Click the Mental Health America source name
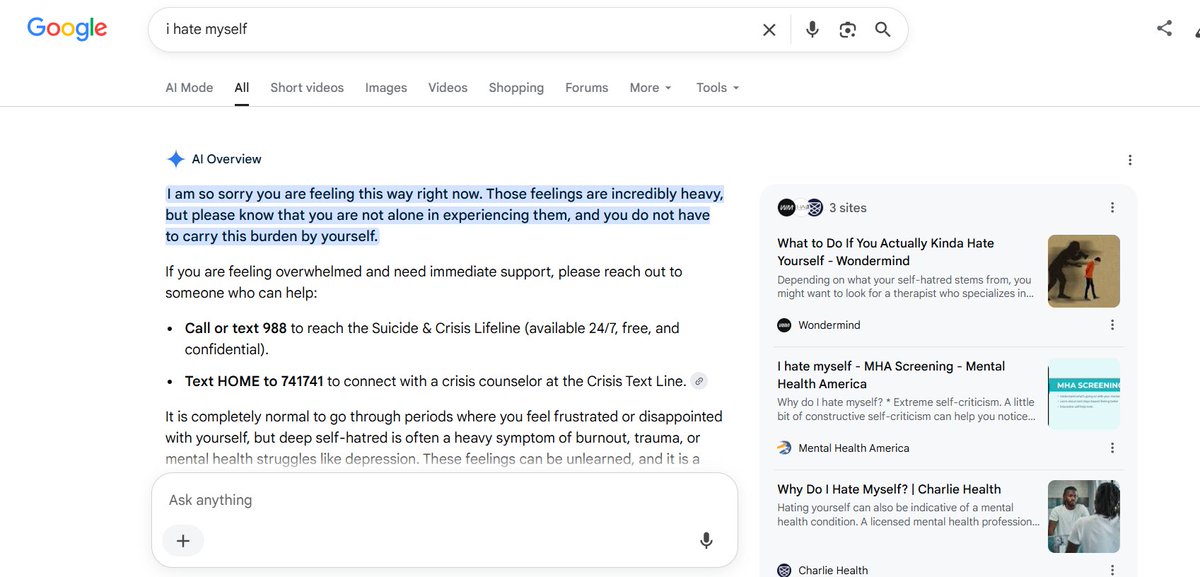1200x577 pixels. (x=854, y=448)
